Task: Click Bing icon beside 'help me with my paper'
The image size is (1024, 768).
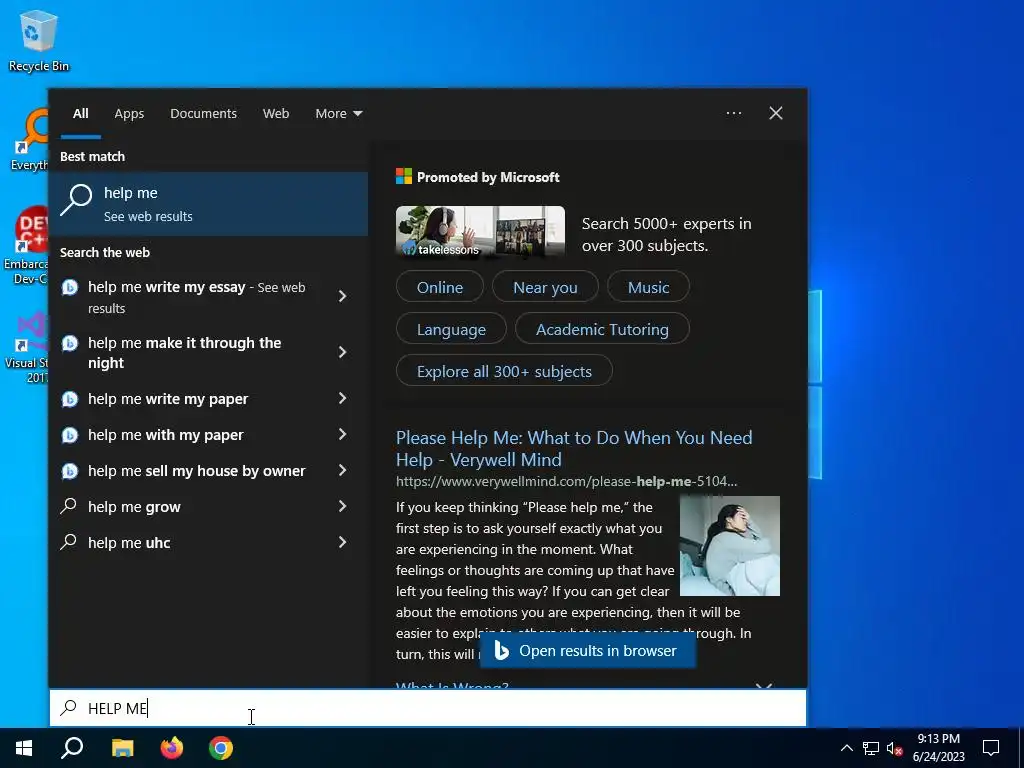Action: (x=70, y=435)
